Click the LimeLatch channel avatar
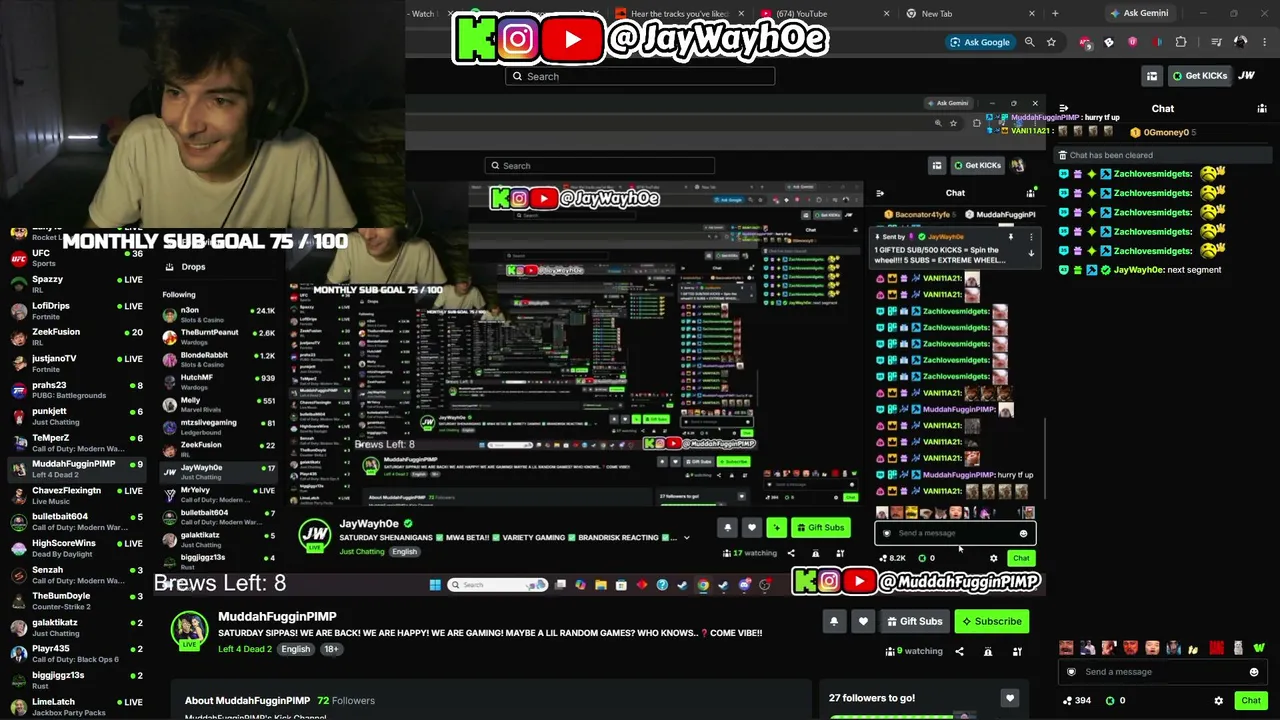This screenshot has height=720, width=1280. pyautogui.click(x=18, y=707)
